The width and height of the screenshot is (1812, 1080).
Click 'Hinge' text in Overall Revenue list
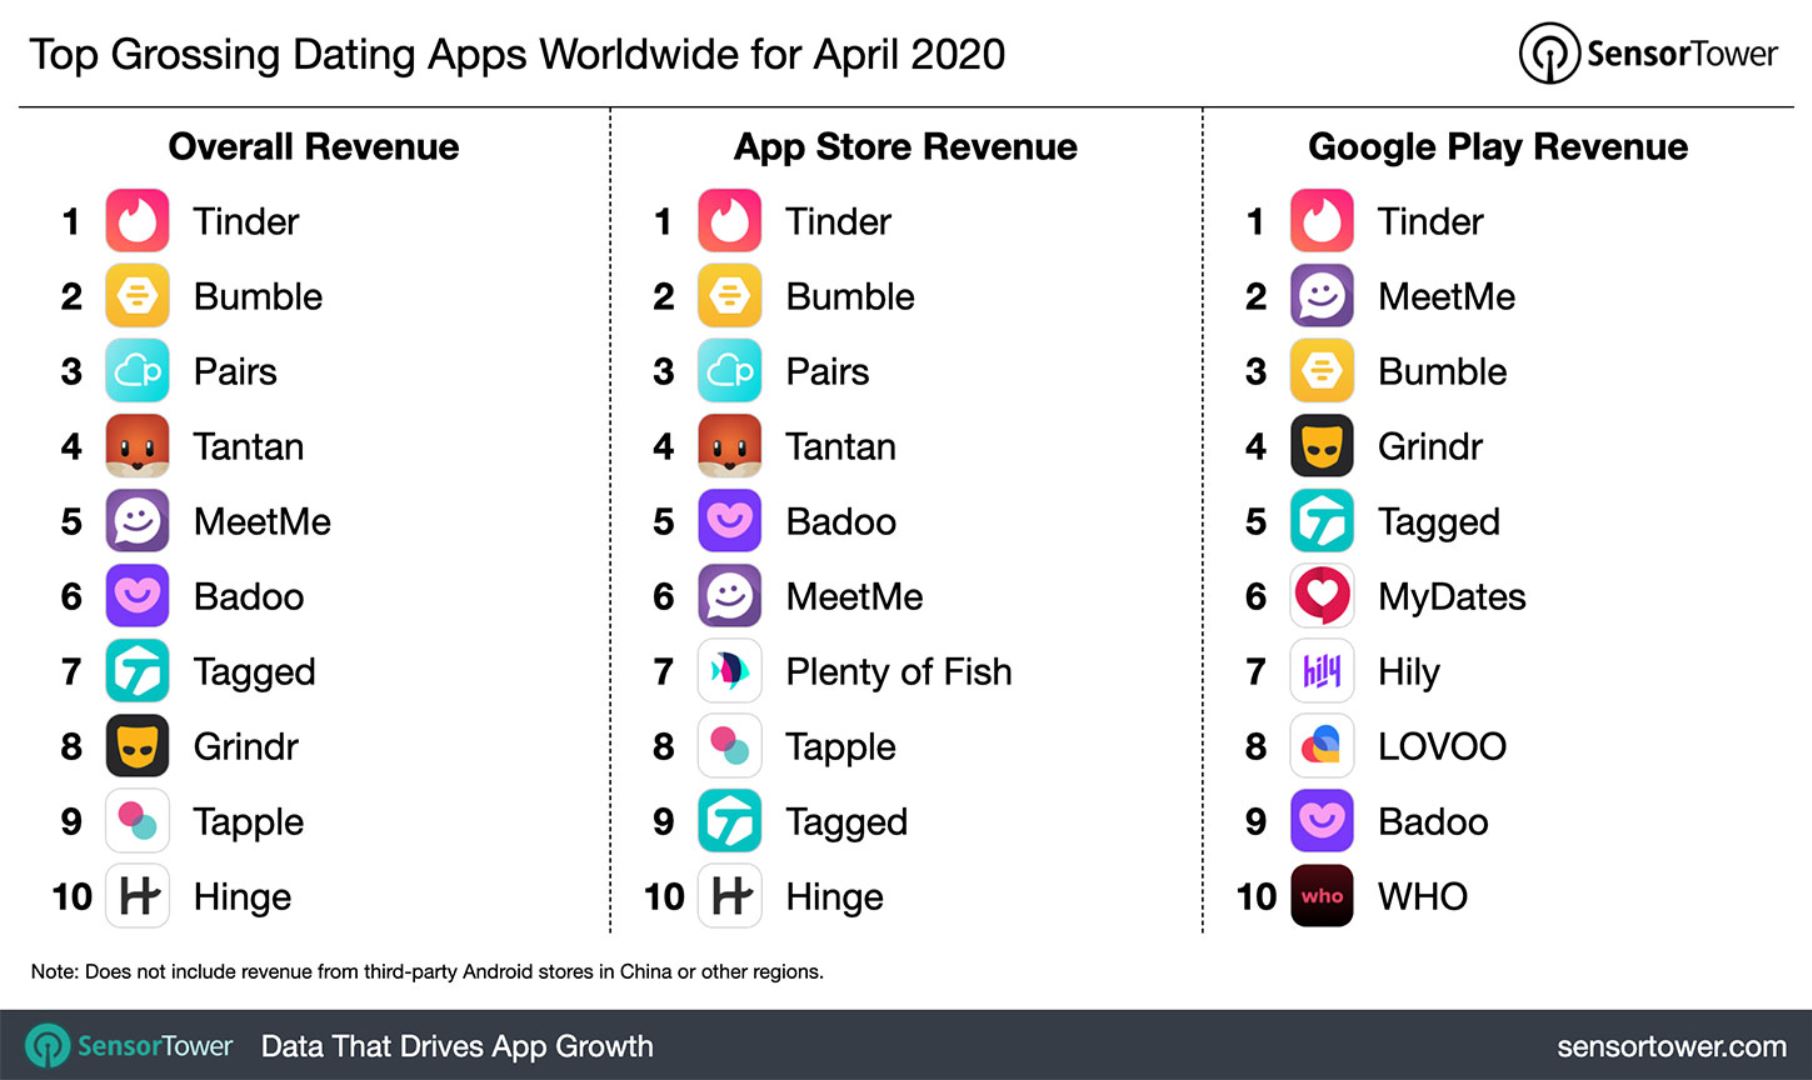pyautogui.click(x=242, y=898)
